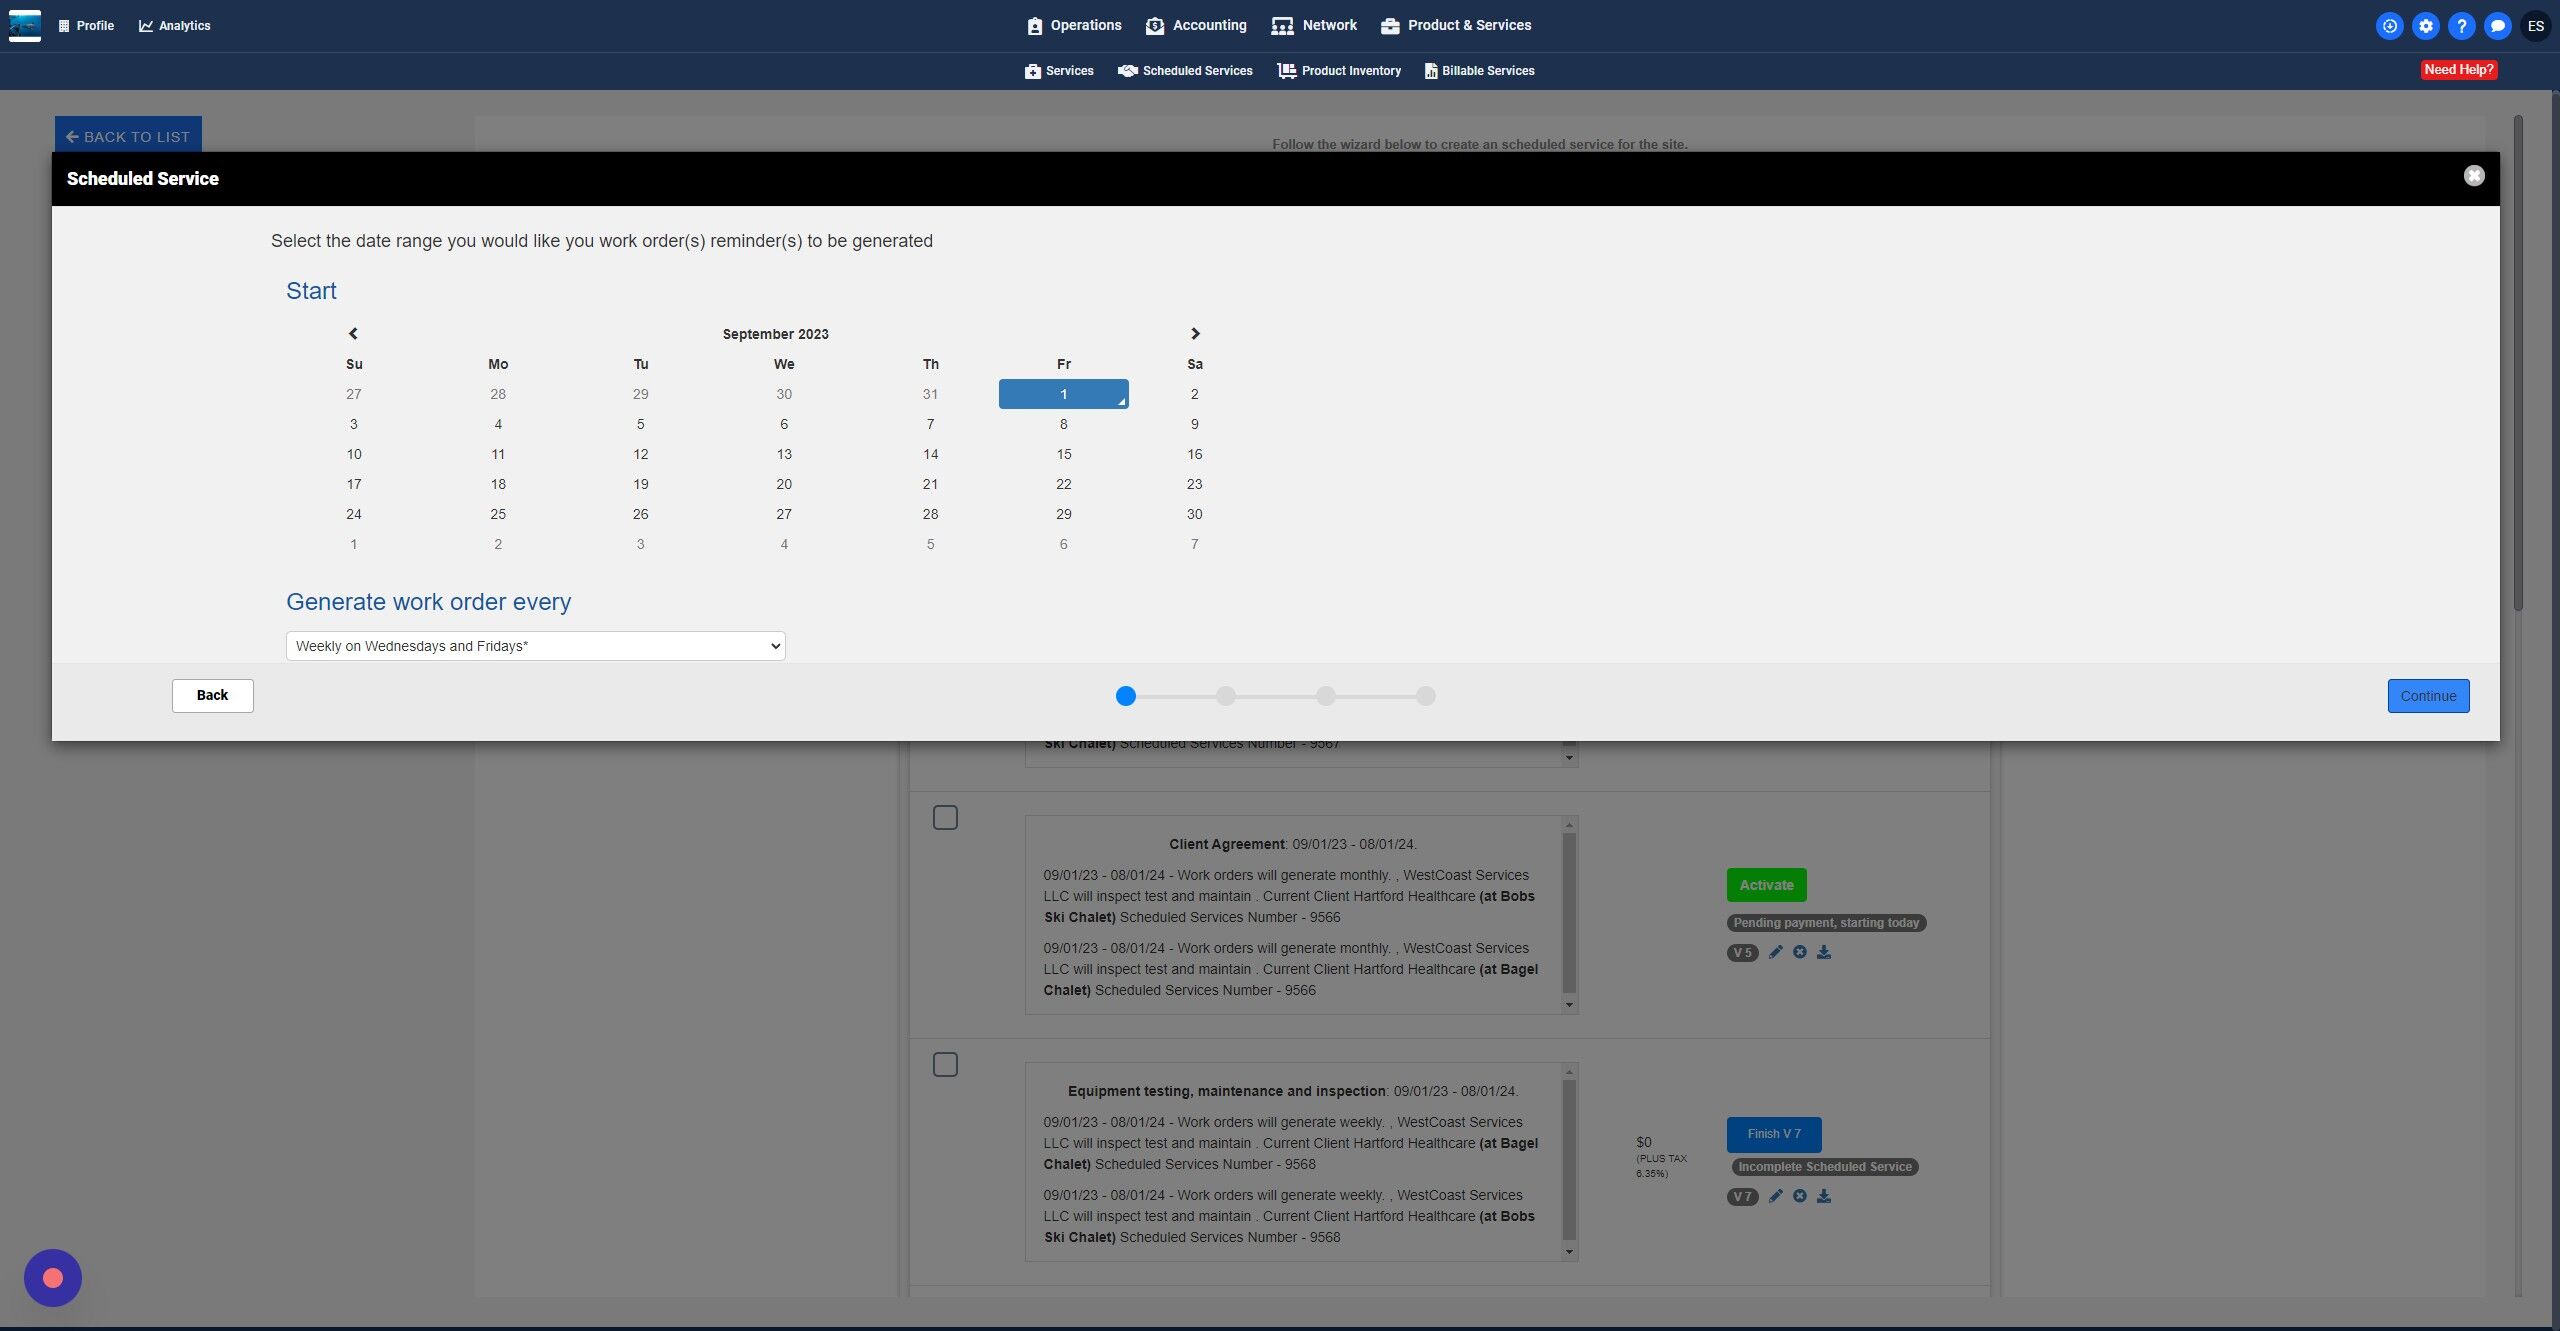Close the Scheduled Service dialog

2473,176
